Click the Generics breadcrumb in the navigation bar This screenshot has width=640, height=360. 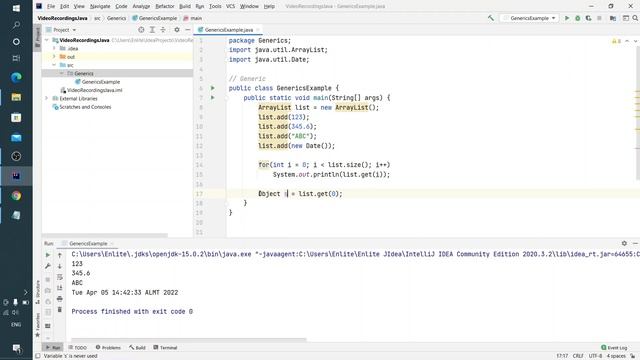tap(116, 18)
